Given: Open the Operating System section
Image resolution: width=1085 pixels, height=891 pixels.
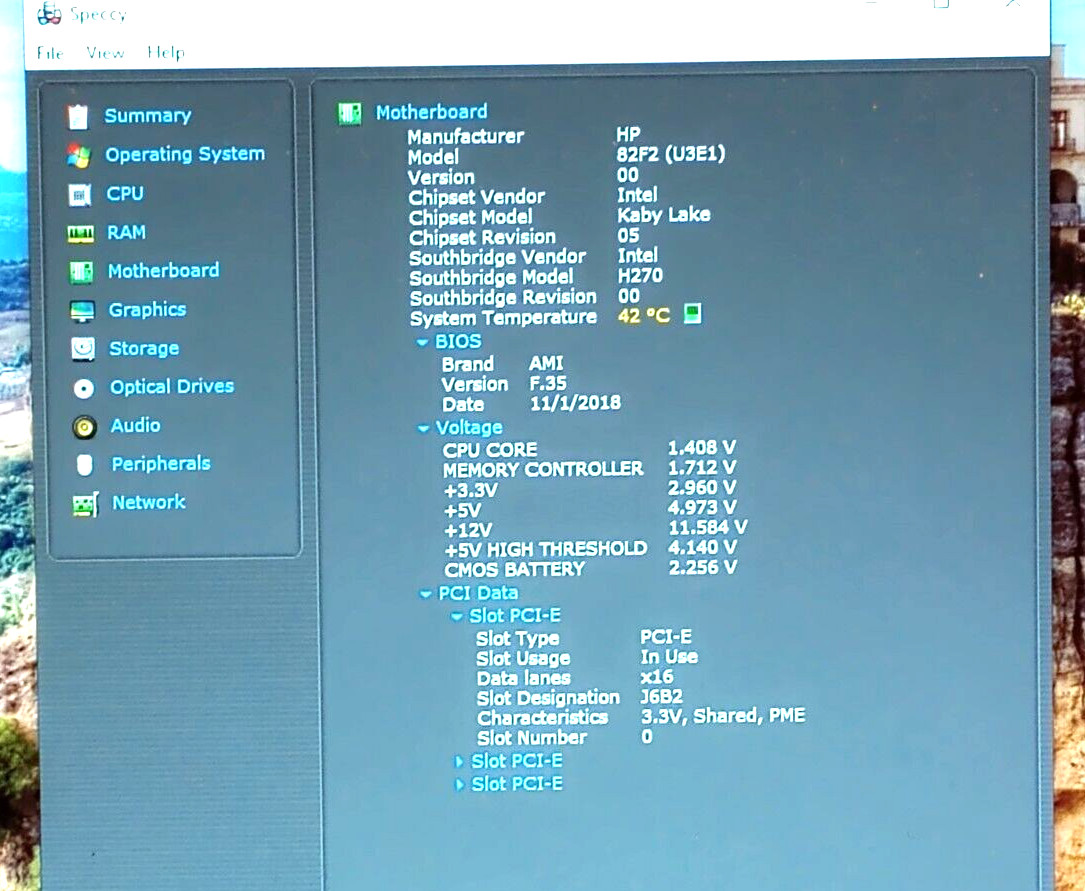Looking at the screenshot, I should click(x=185, y=154).
